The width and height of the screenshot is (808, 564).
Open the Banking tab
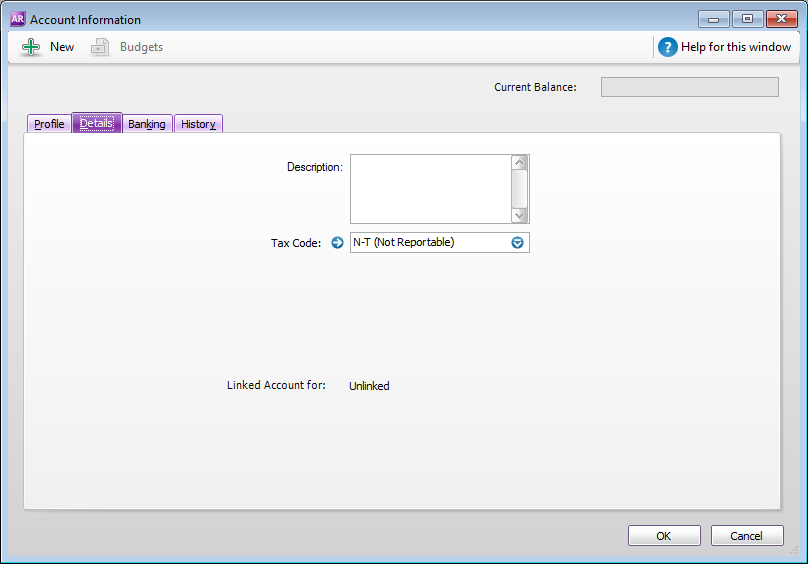point(147,124)
